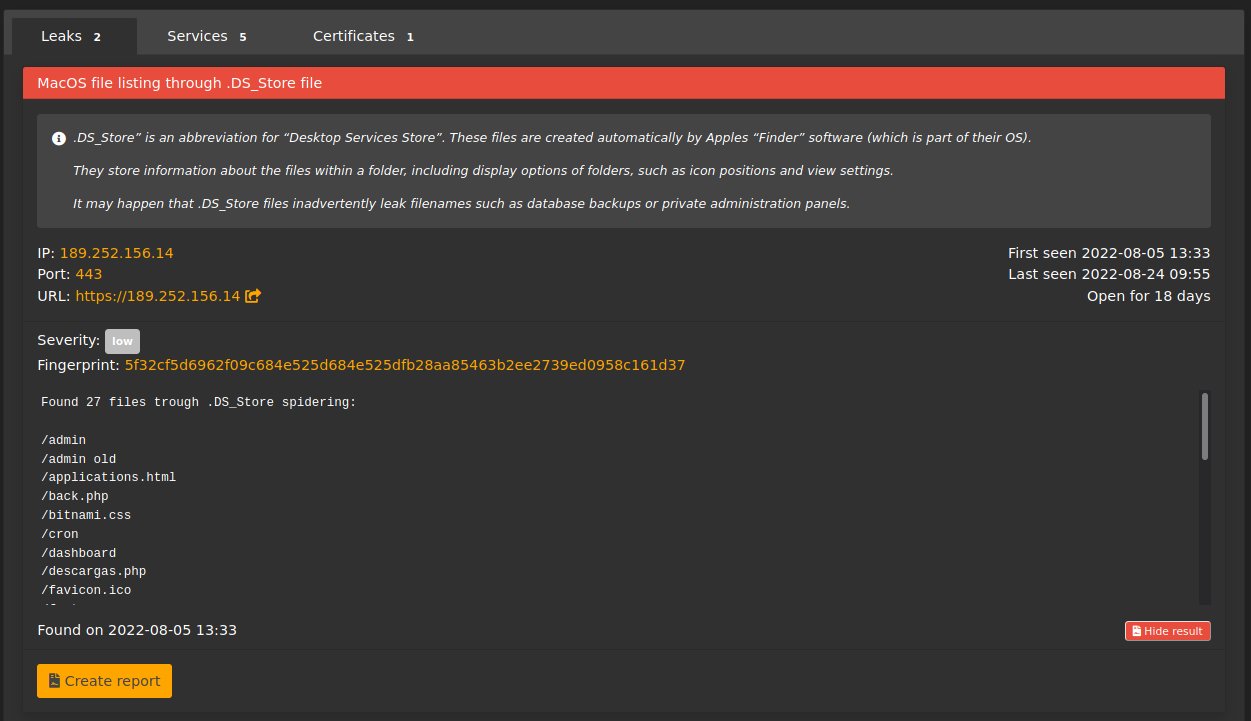
Task: Click the info icon in the description box
Action: (59, 138)
